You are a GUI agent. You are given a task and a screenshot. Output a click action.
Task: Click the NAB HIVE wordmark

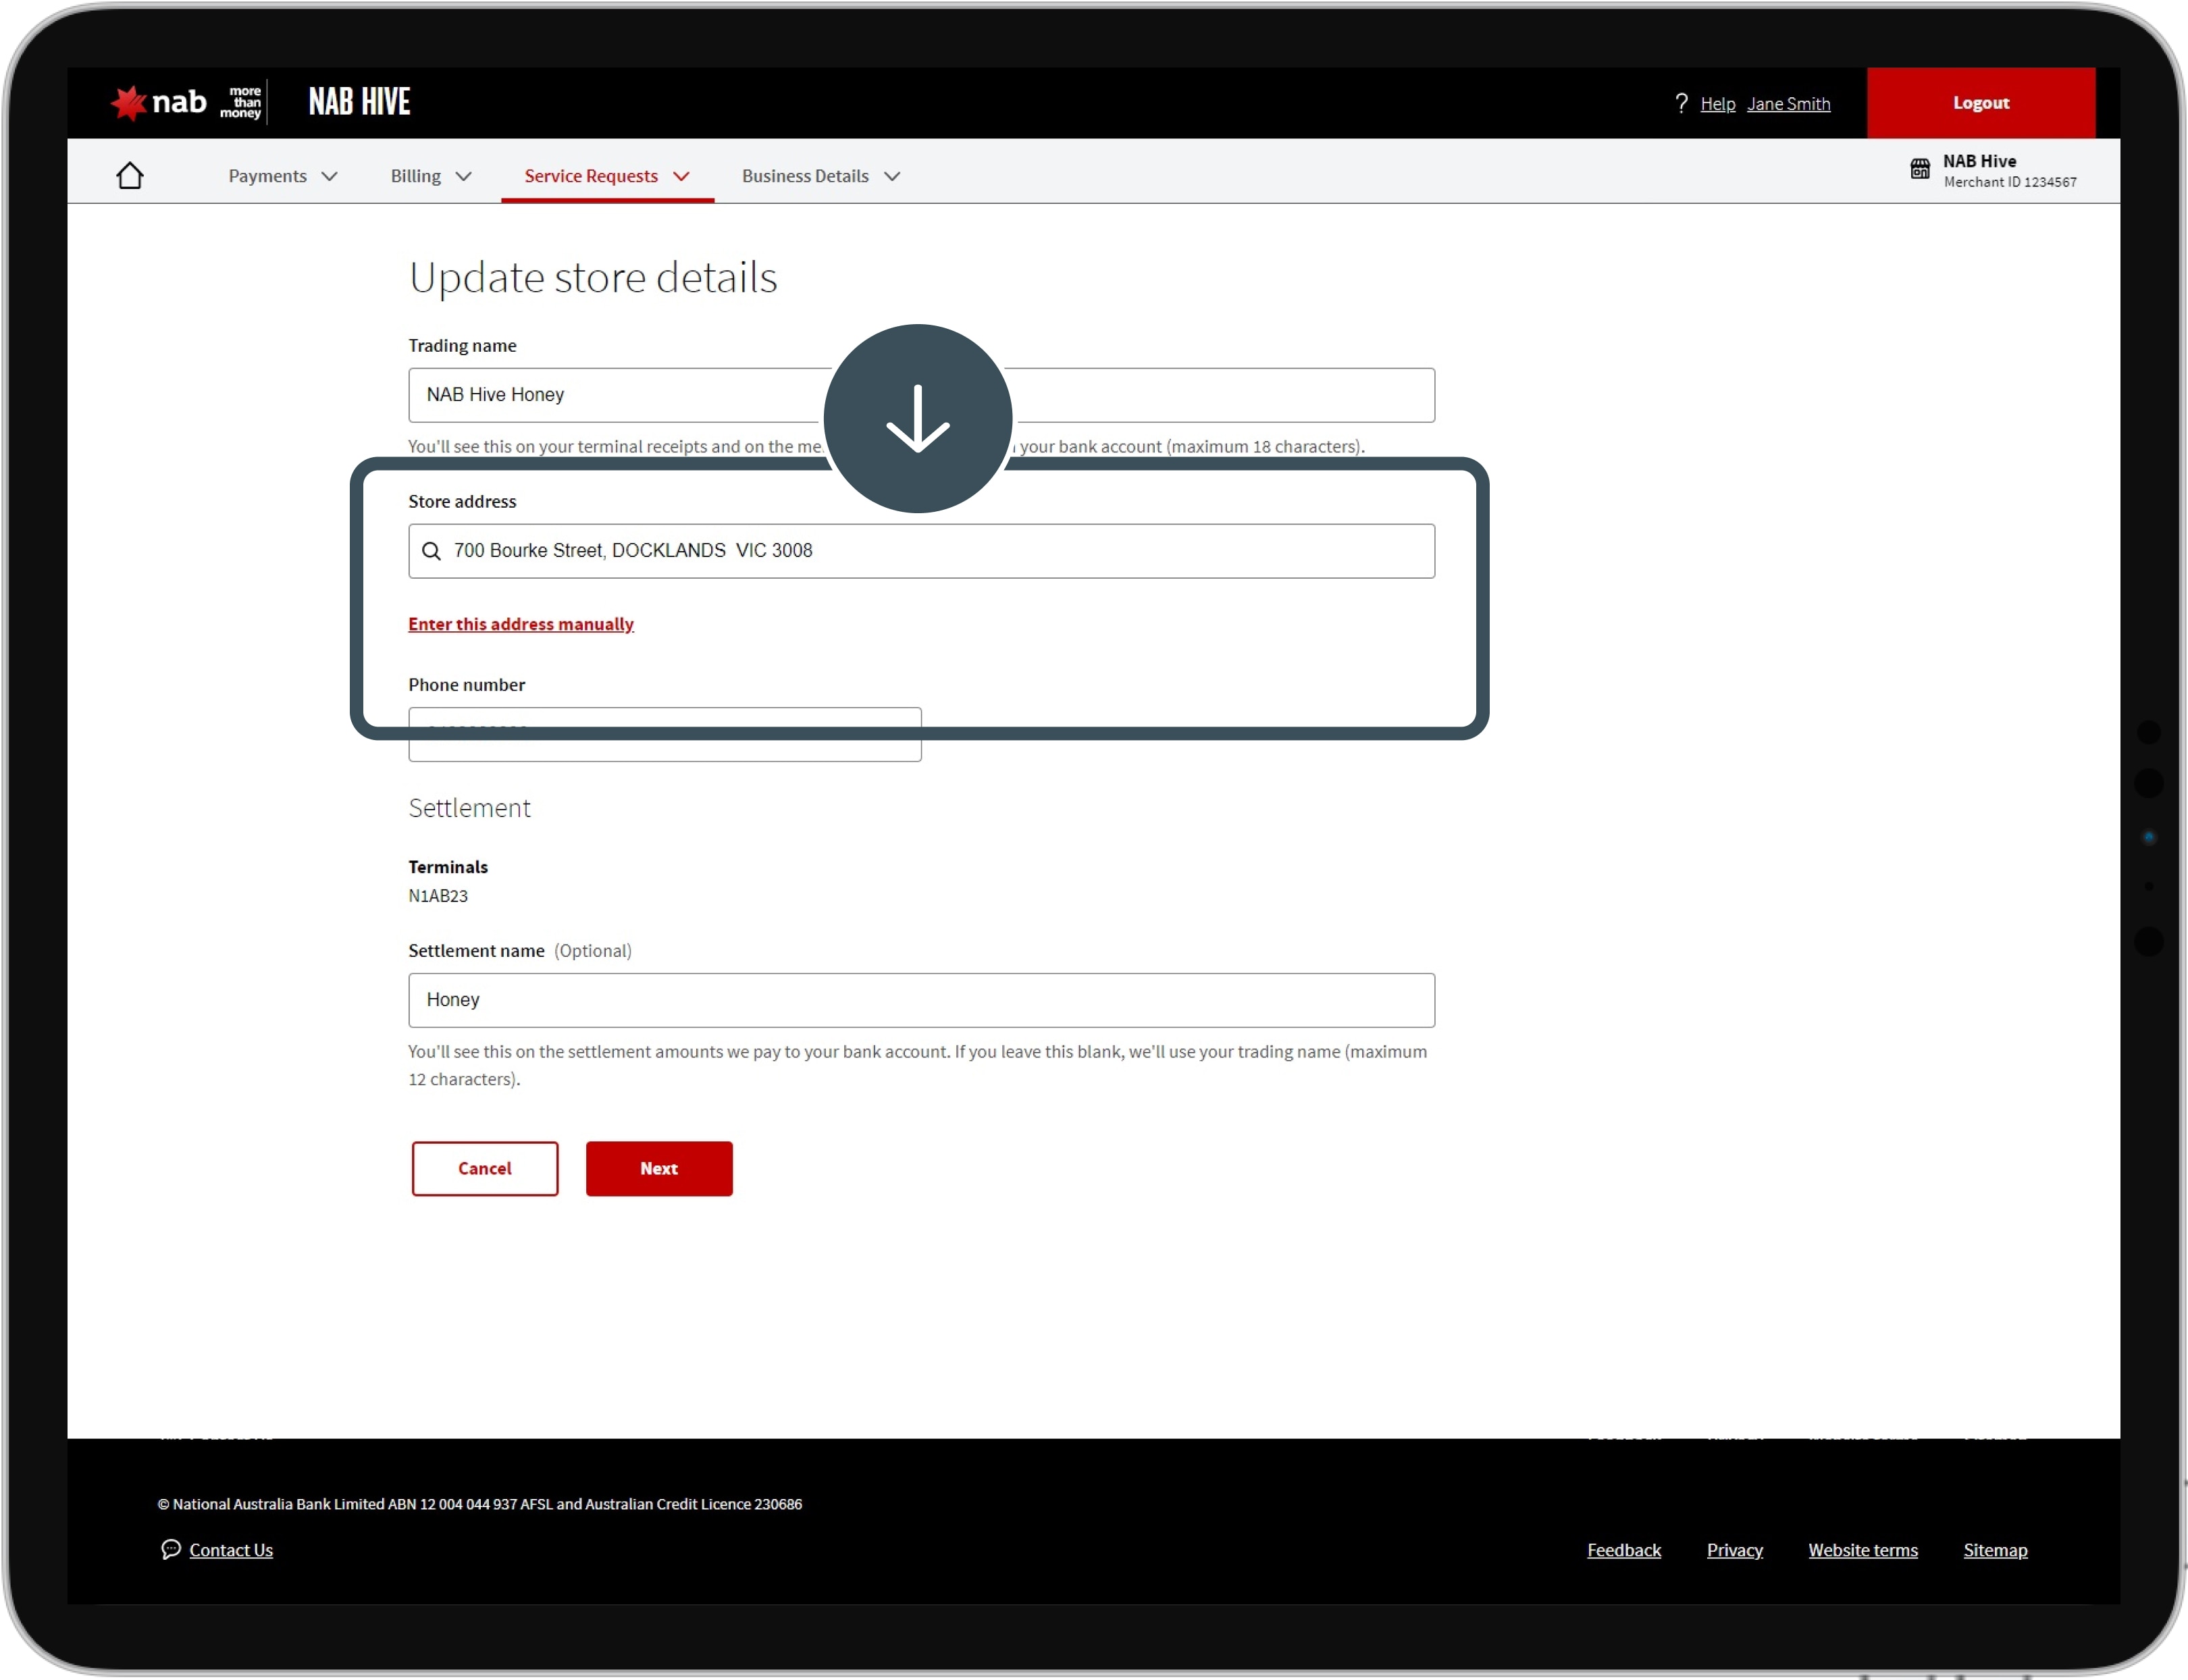[359, 102]
